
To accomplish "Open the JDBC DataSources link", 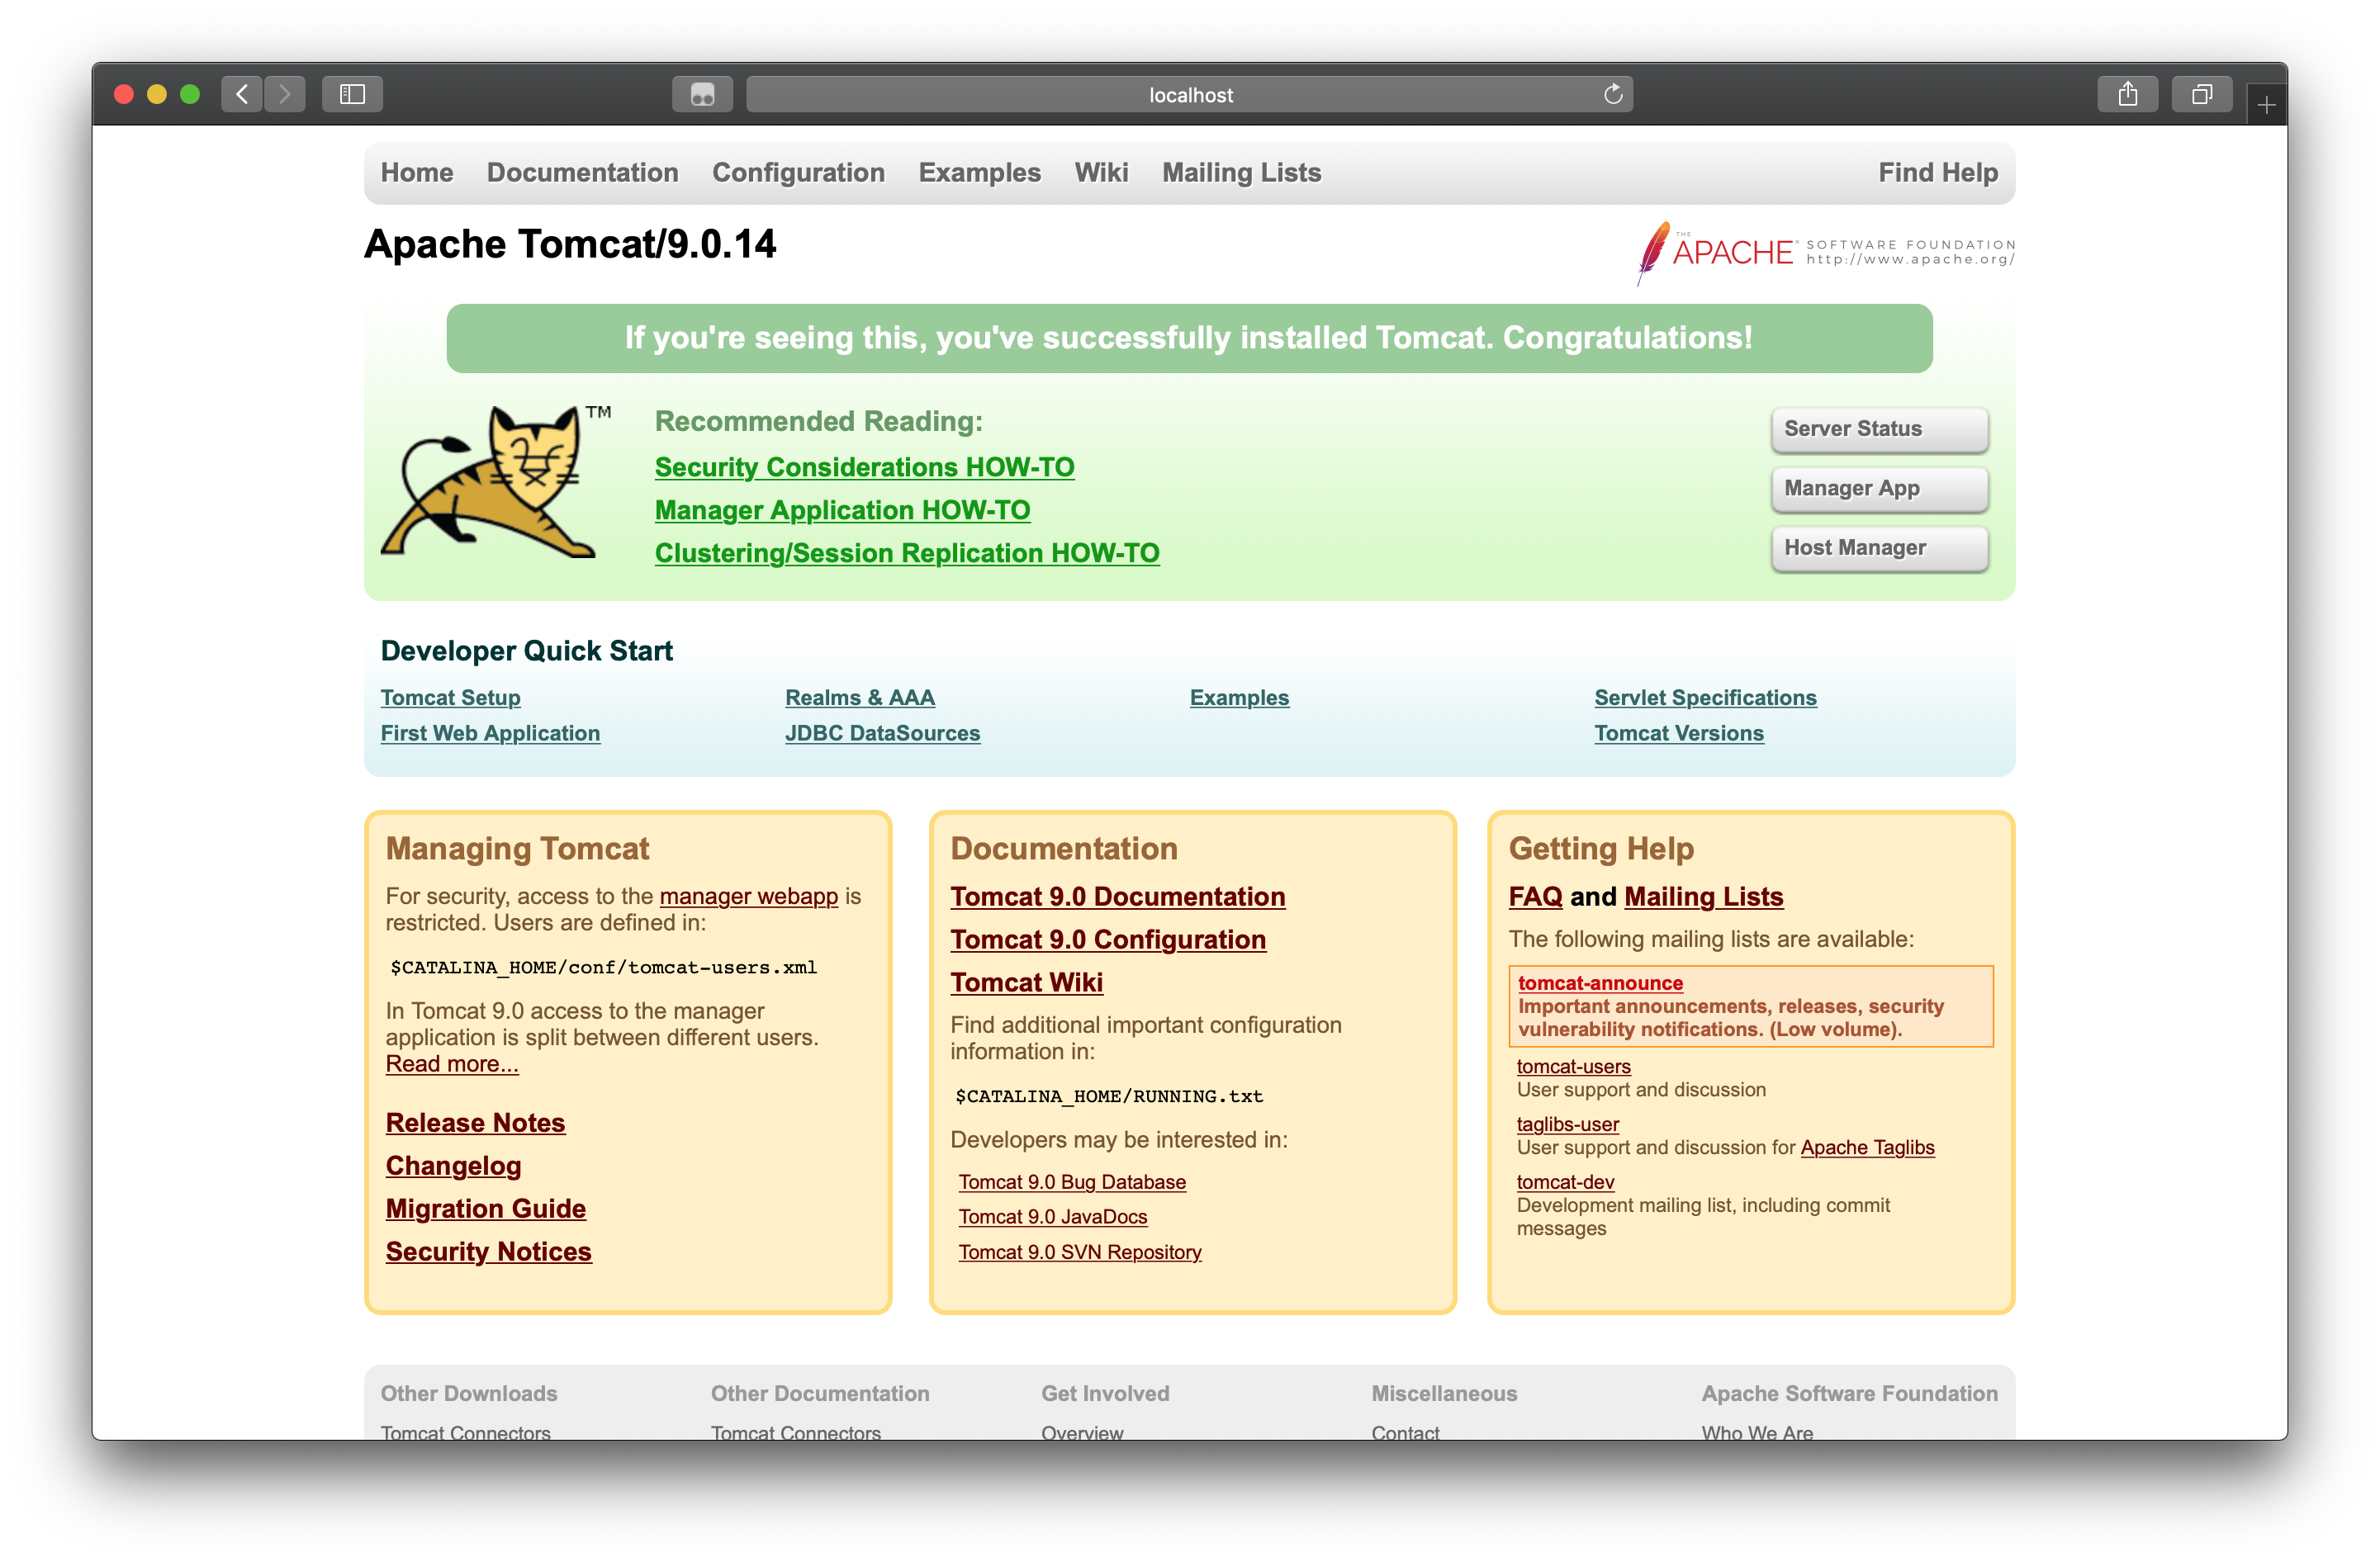I will point(882,733).
